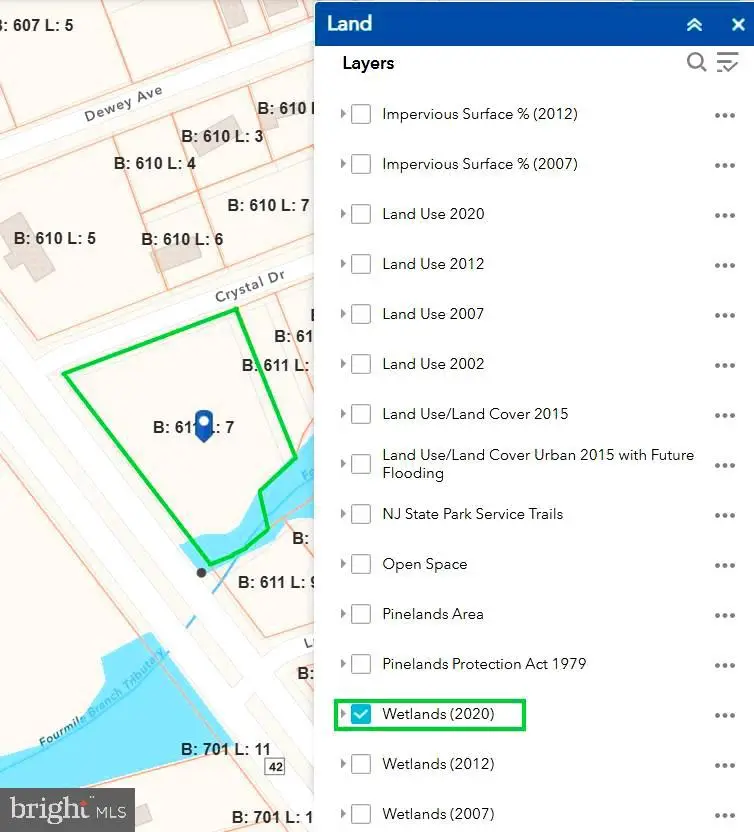Enable the Open Space layer checkbox
The height and width of the screenshot is (832, 754).
tap(361, 564)
